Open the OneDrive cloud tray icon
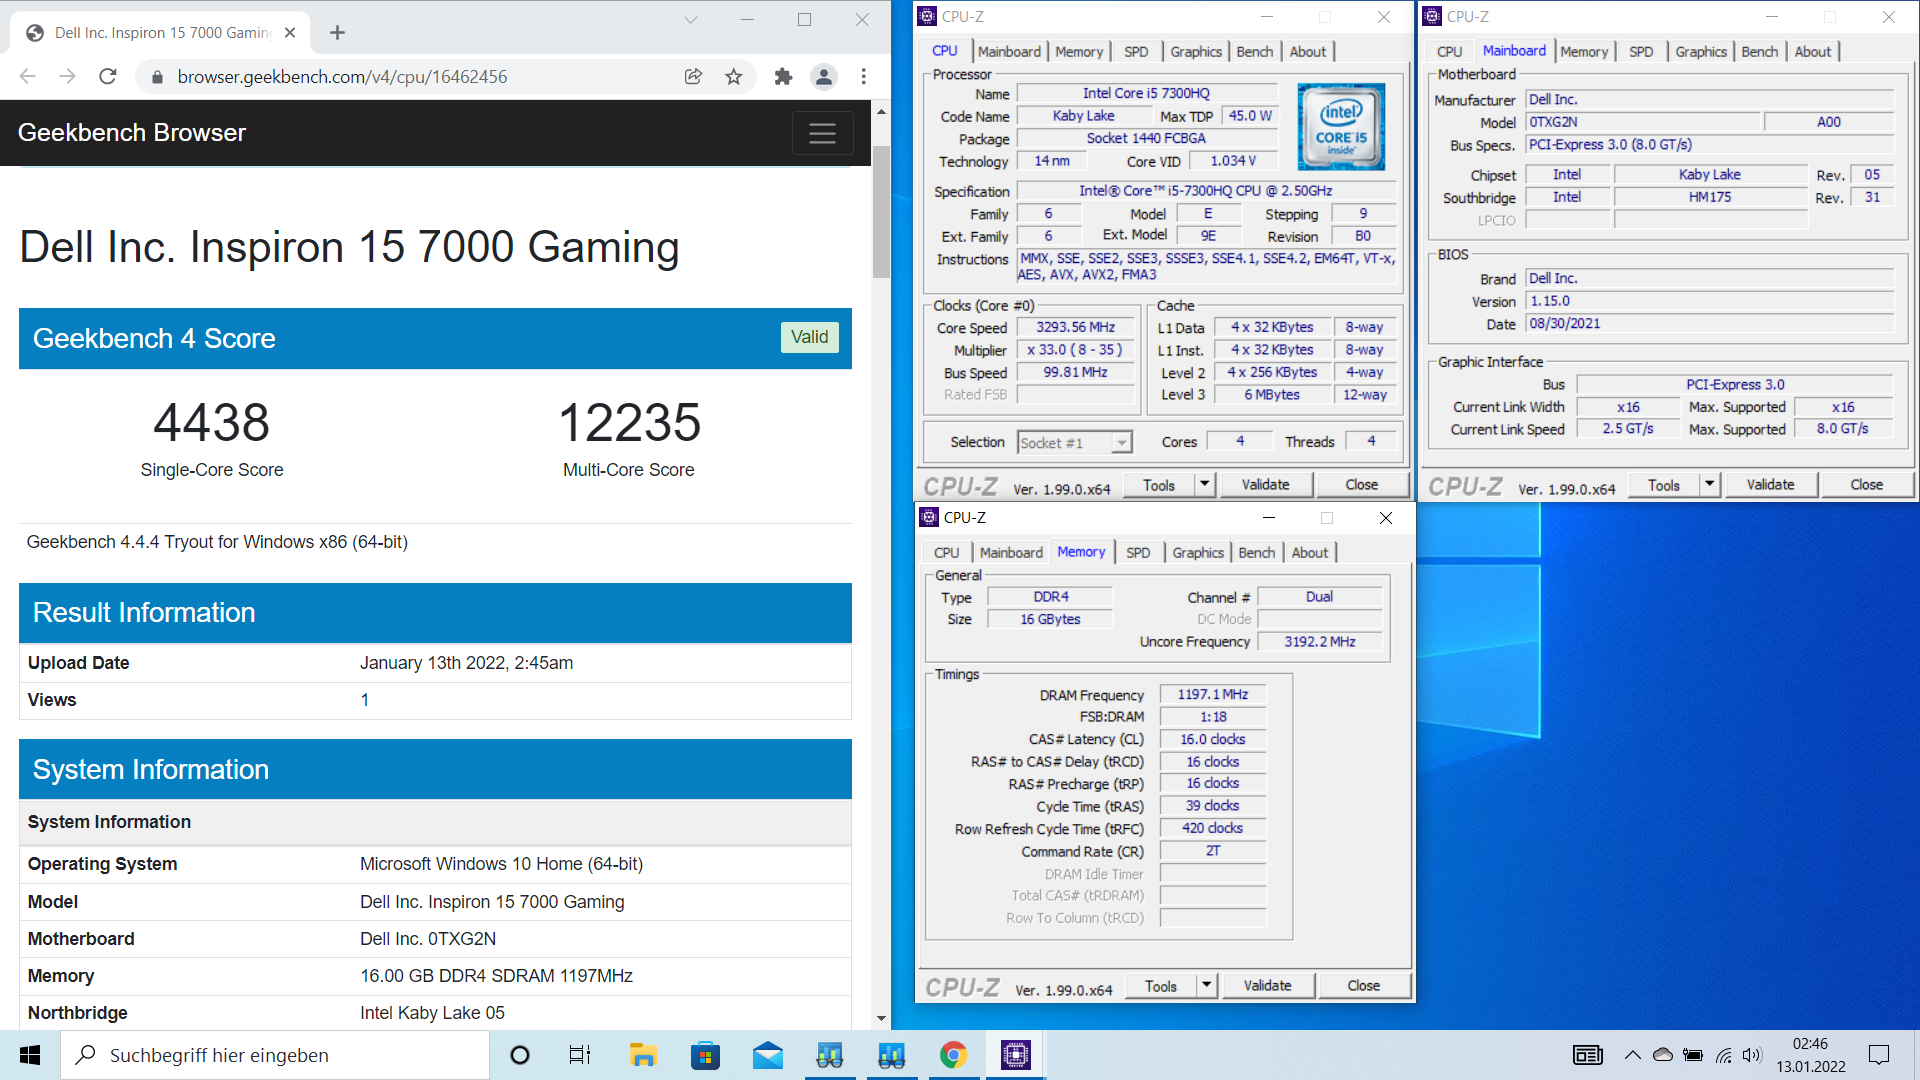Screen dimensions: 1920x1080 click(x=1662, y=1055)
